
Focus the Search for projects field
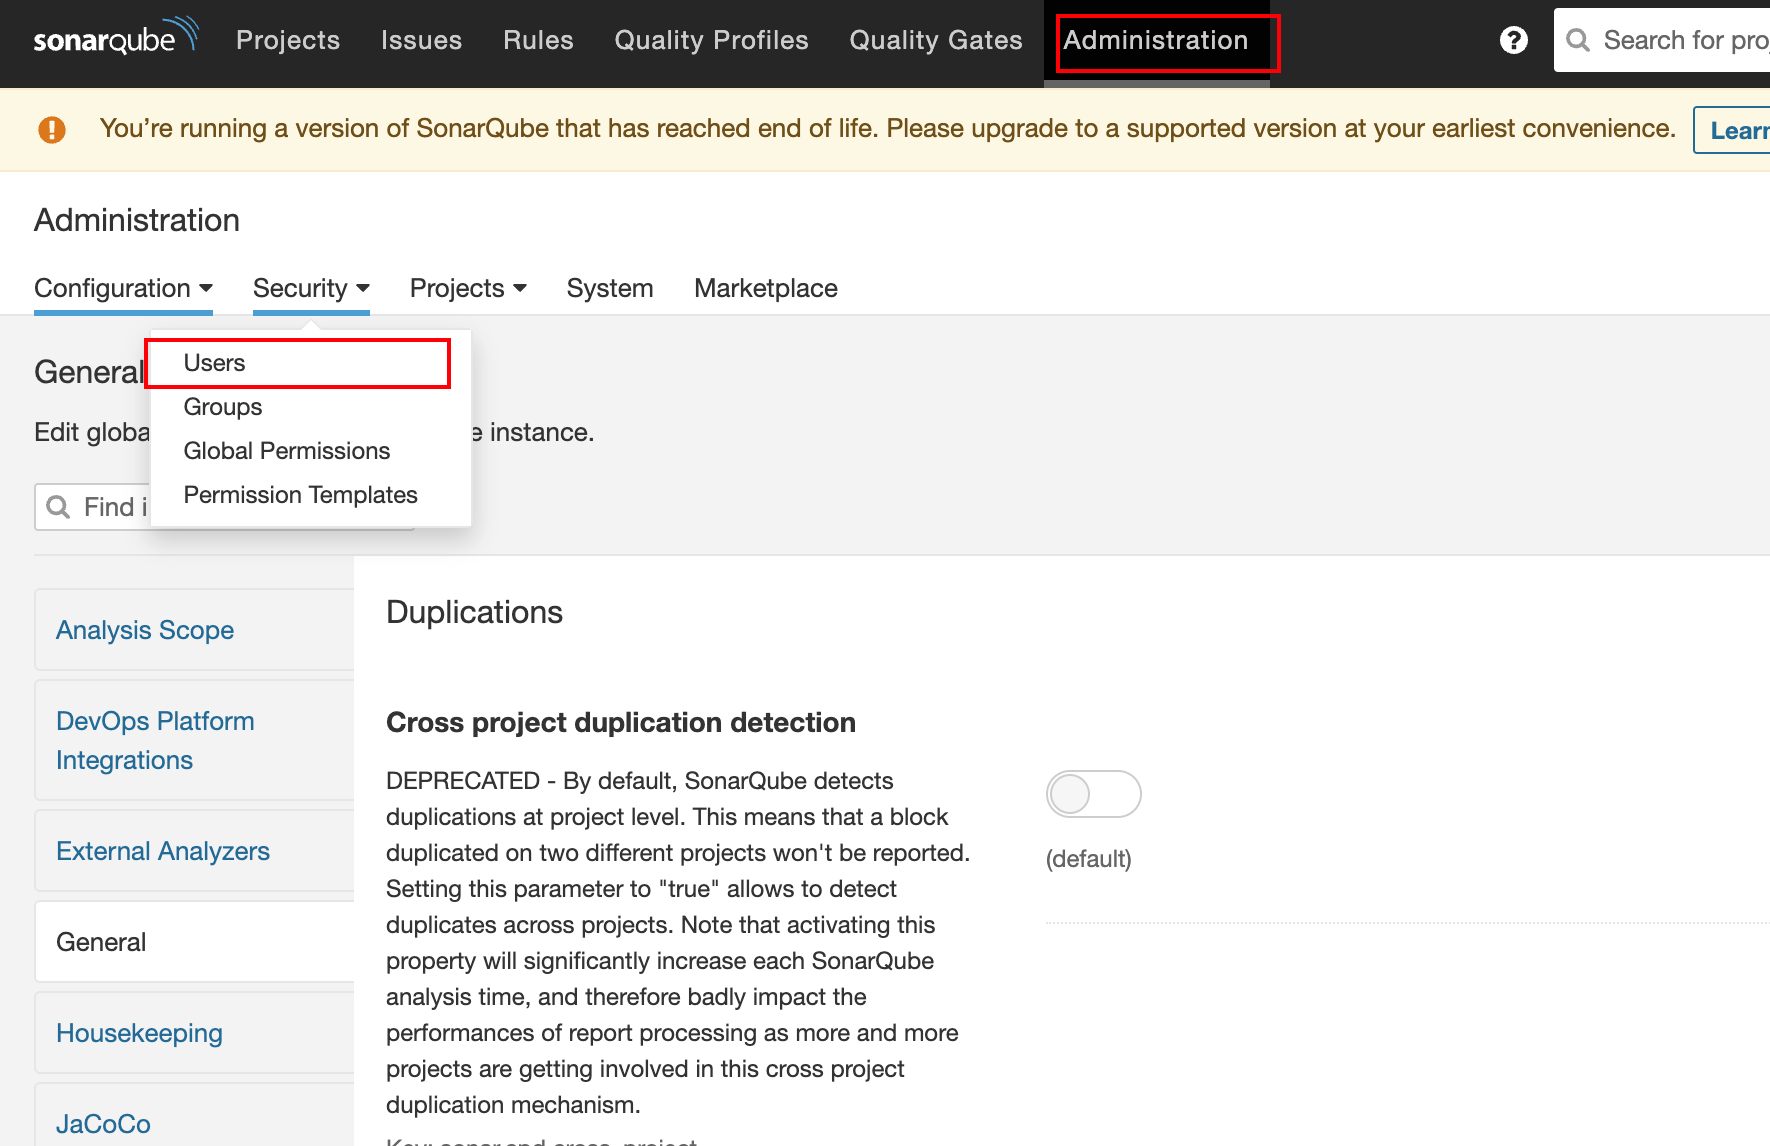(1662, 40)
